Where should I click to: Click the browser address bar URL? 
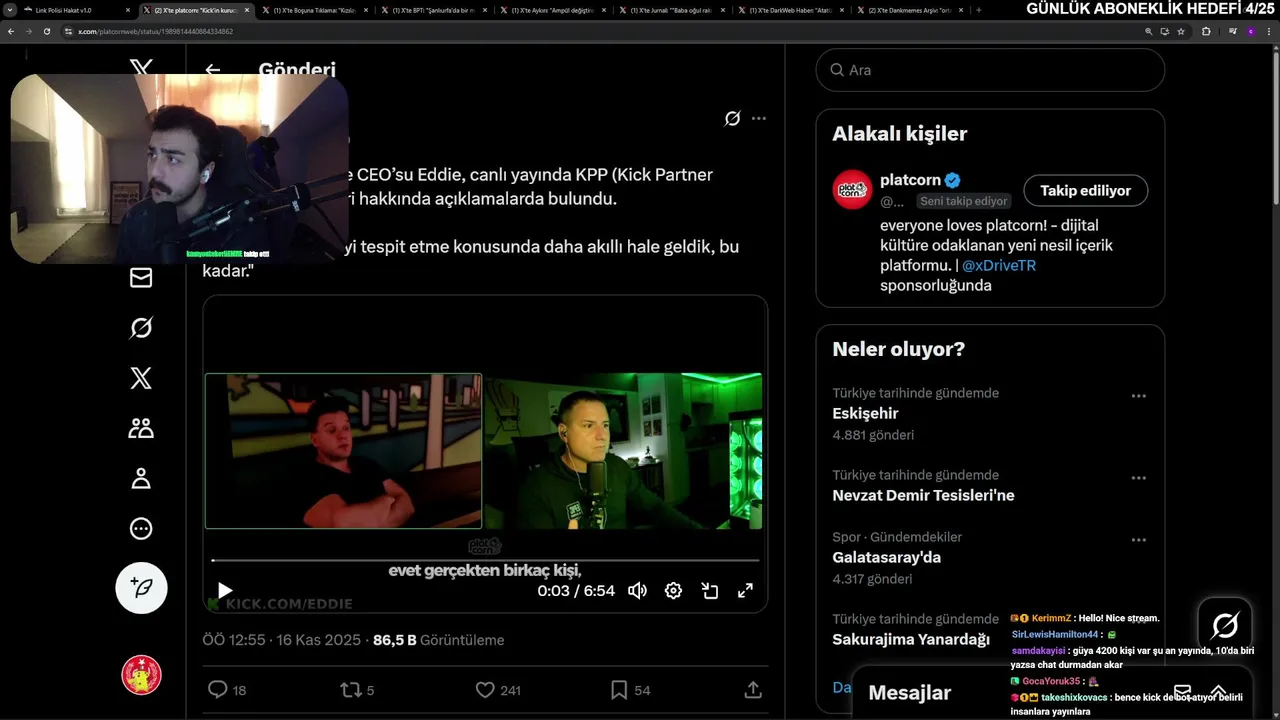pyautogui.click(x=156, y=31)
